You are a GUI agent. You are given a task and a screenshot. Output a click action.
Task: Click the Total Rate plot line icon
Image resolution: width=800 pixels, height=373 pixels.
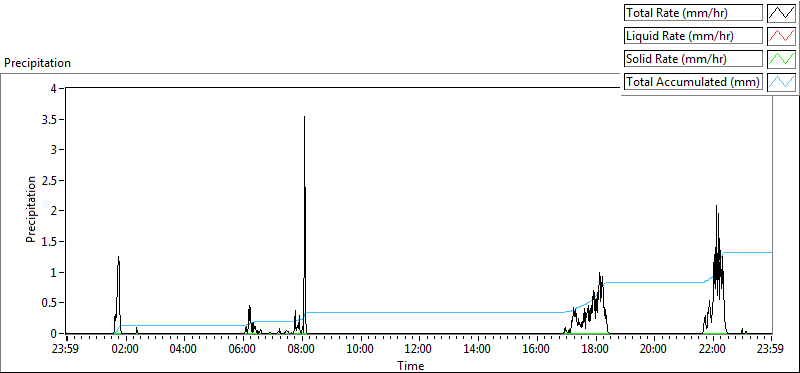click(781, 13)
